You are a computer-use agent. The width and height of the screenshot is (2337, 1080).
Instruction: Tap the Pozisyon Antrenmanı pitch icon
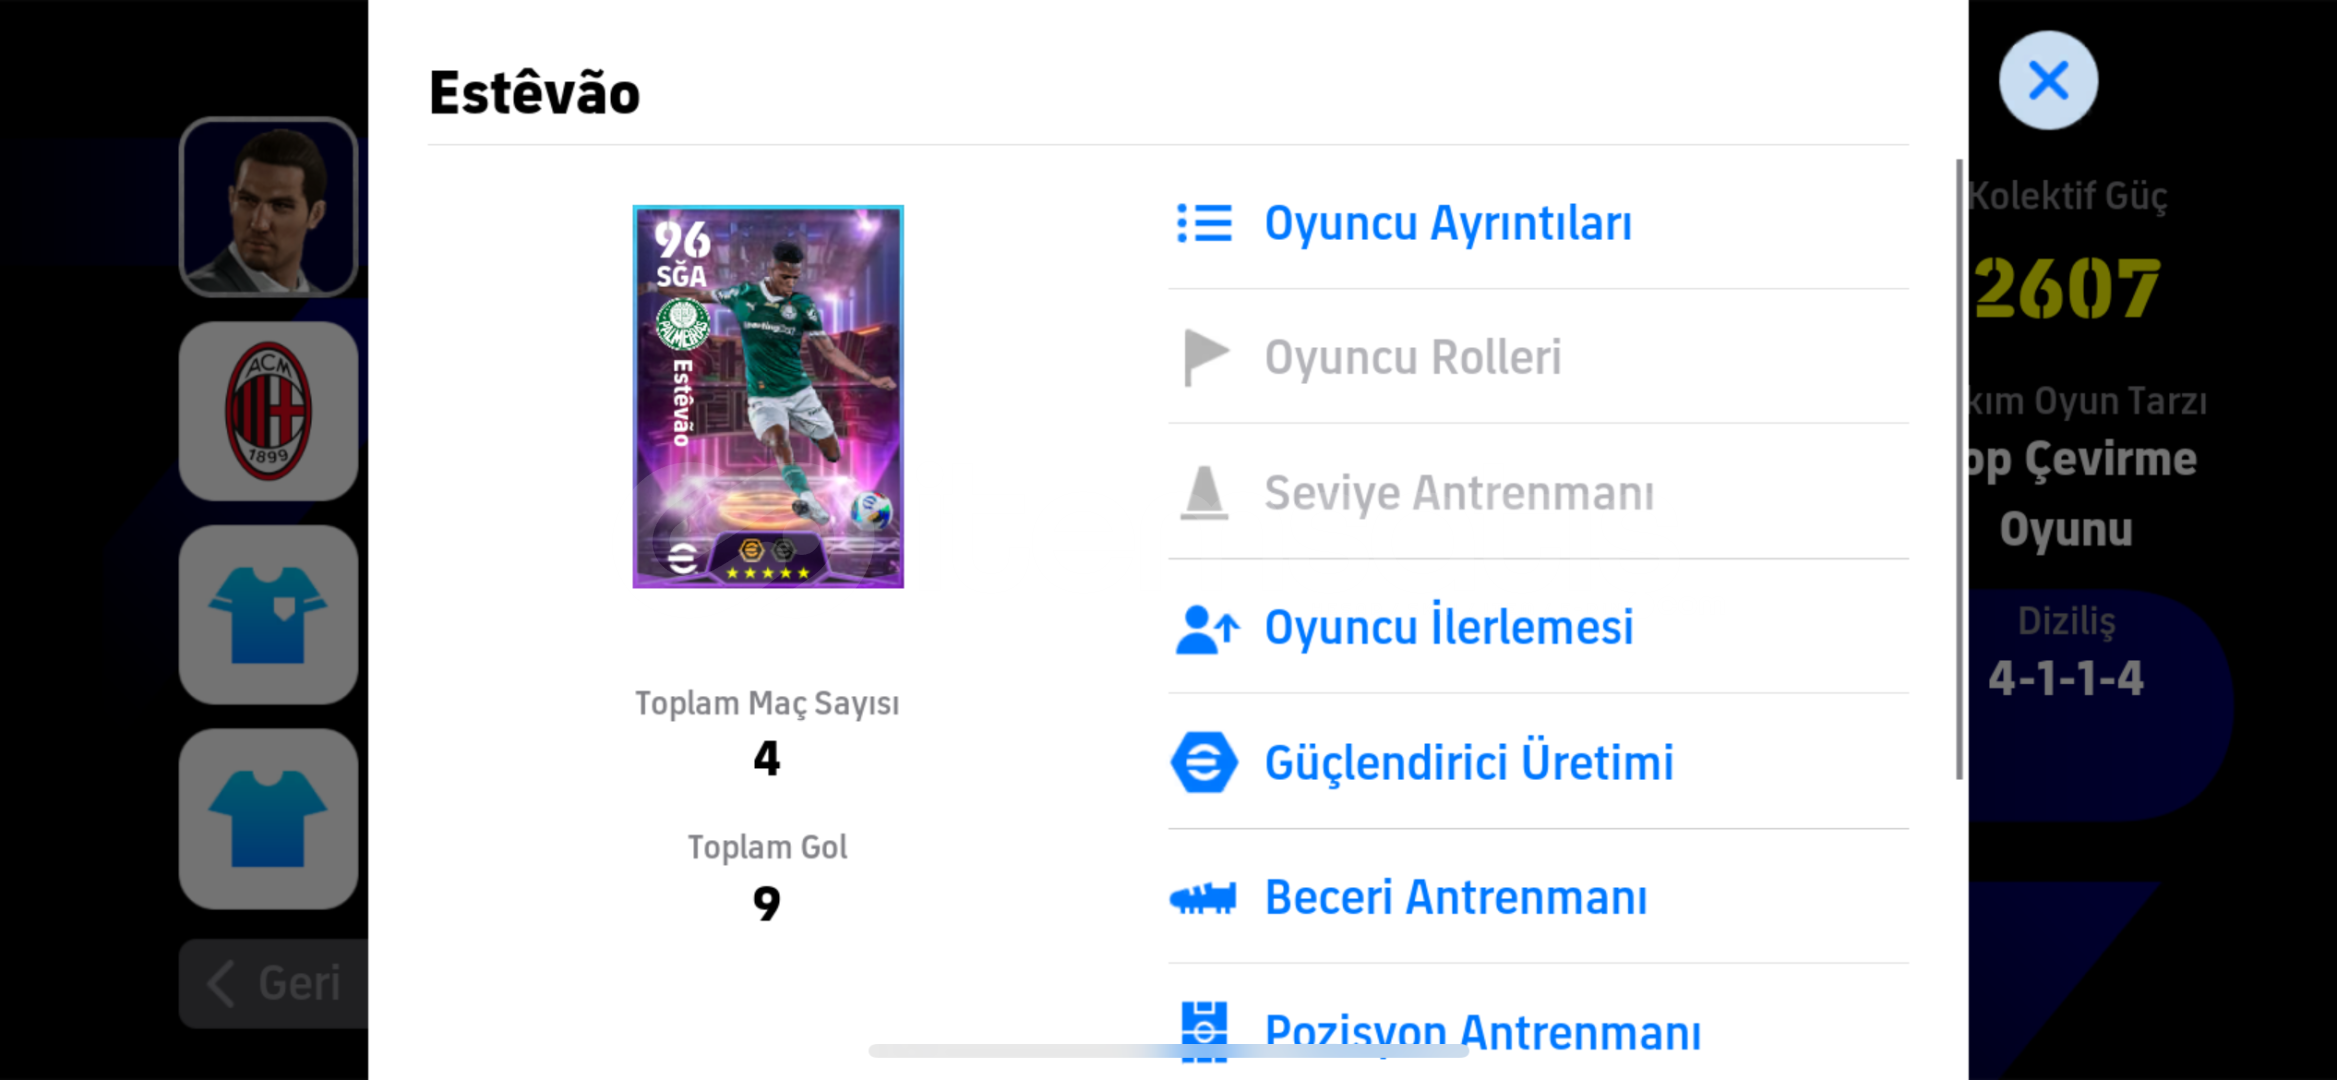pyautogui.click(x=1204, y=1031)
